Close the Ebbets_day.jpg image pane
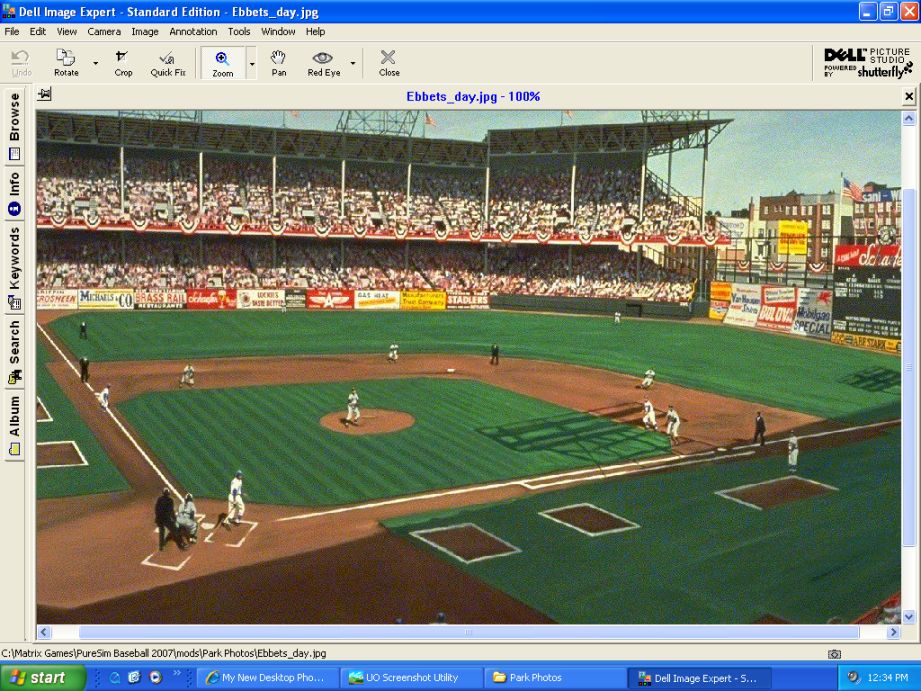Image resolution: width=921 pixels, height=691 pixels. tap(909, 96)
